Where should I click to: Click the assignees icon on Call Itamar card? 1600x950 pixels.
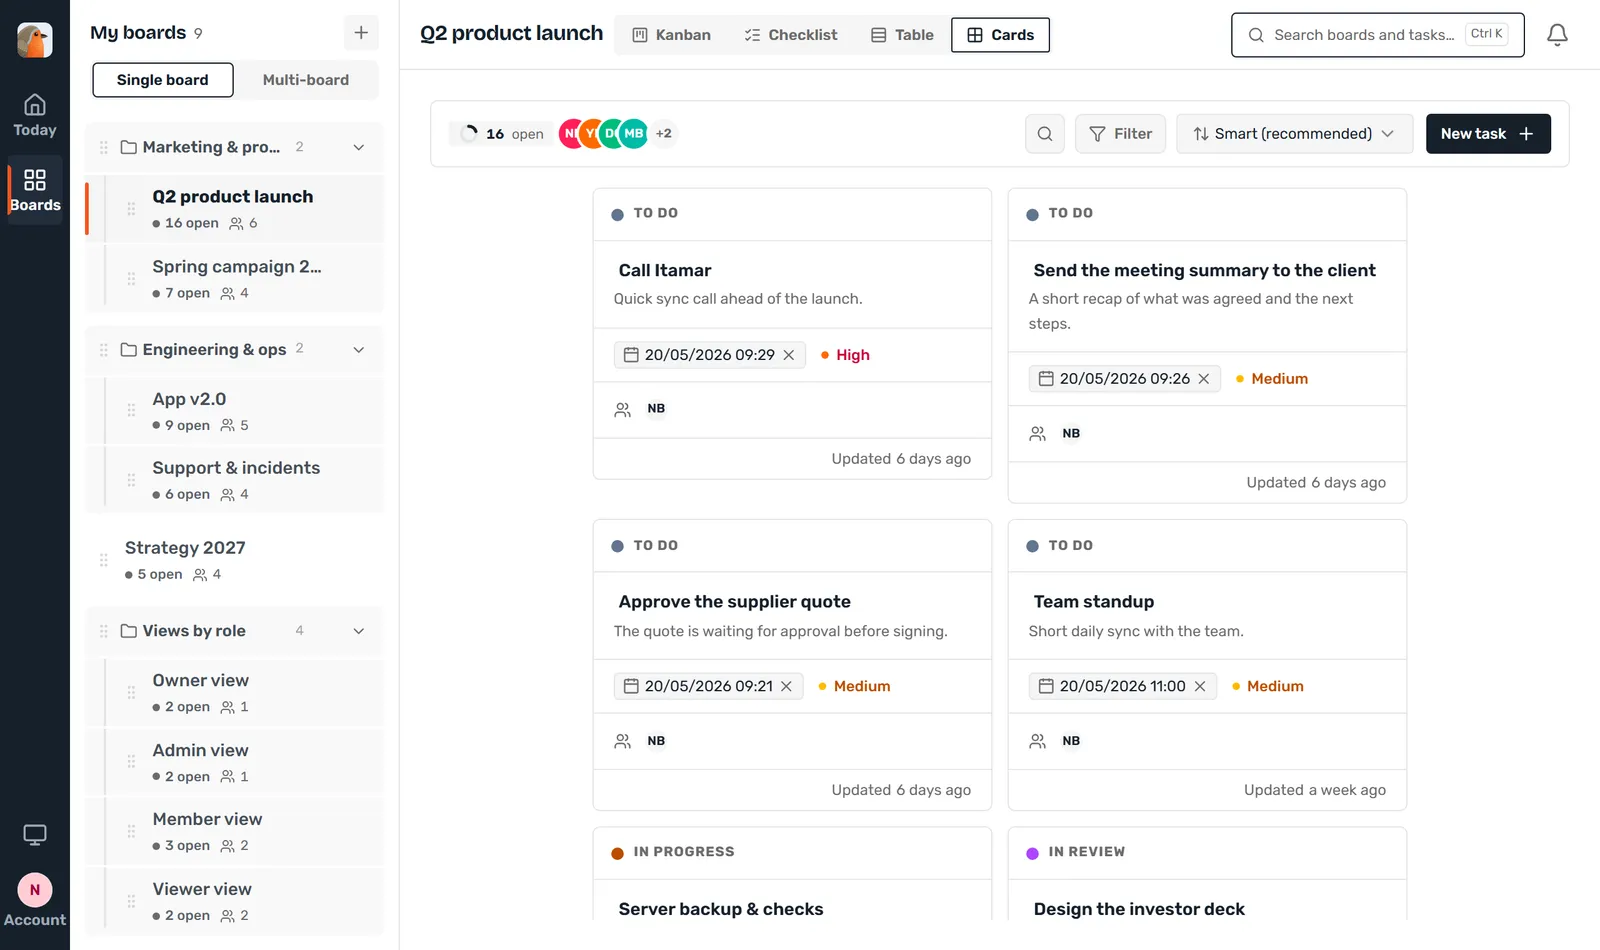(623, 409)
